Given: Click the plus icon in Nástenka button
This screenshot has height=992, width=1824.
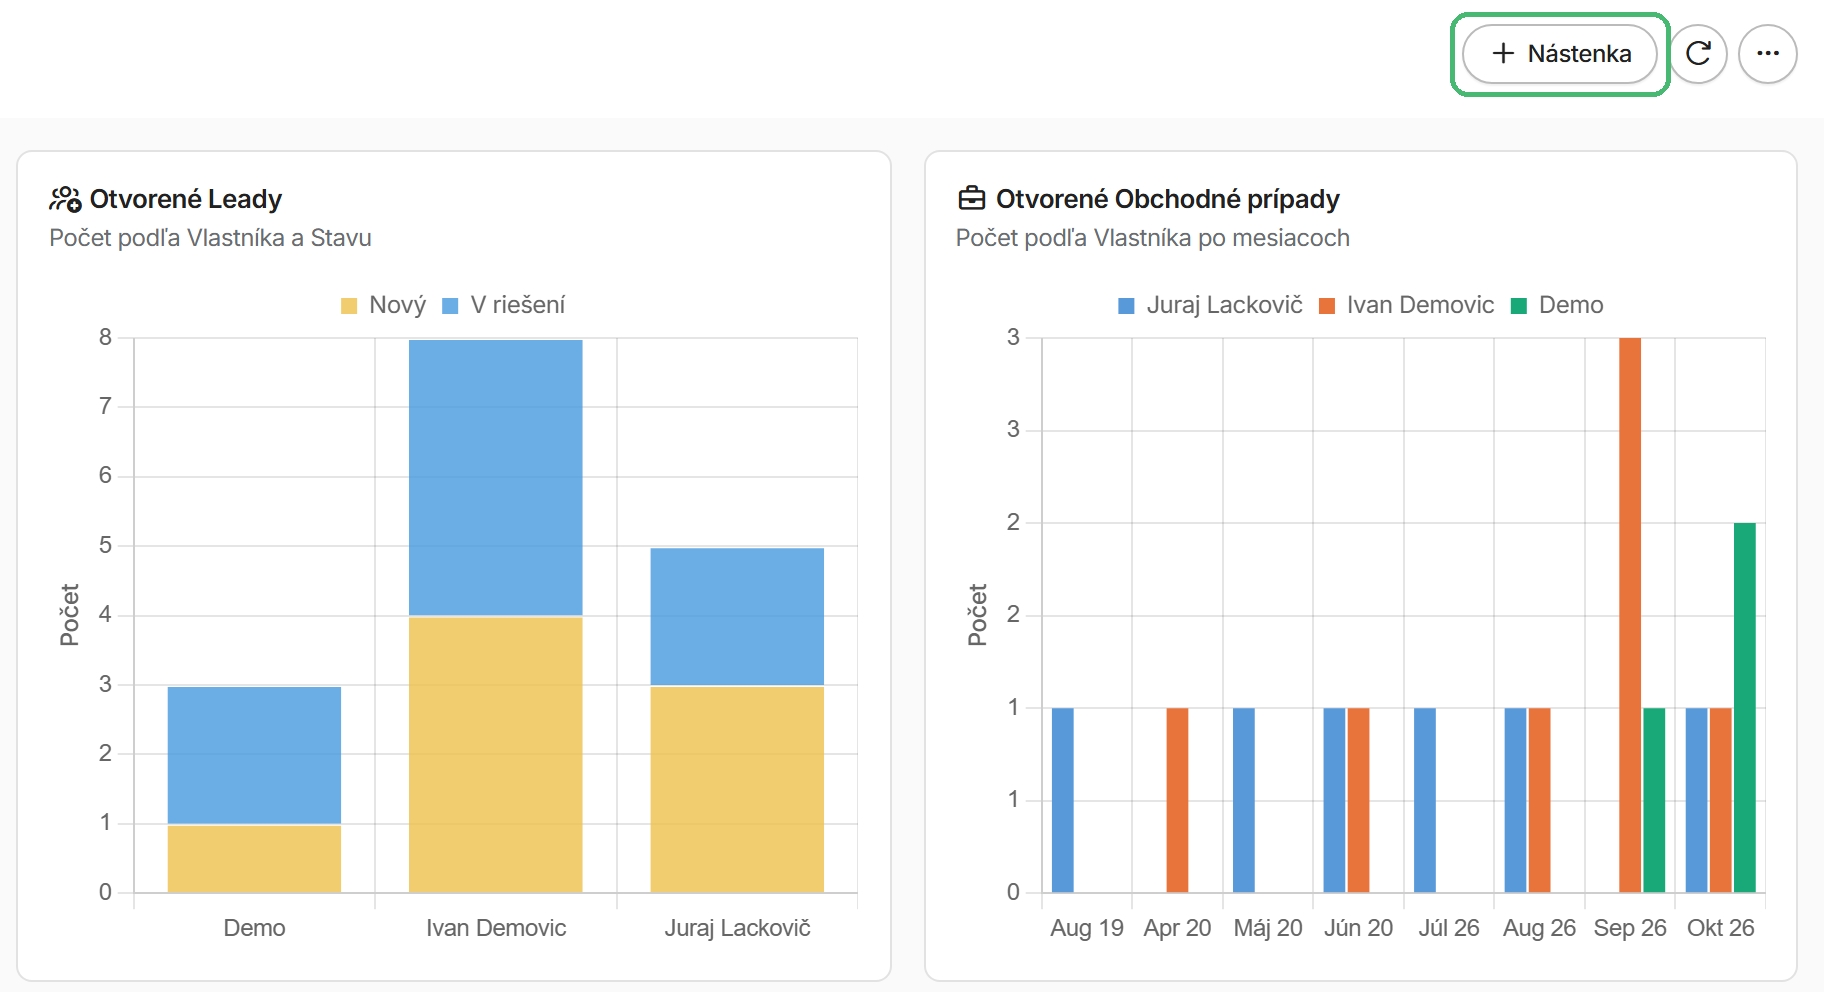Looking at the screenshot, I should coord(1503,54).
